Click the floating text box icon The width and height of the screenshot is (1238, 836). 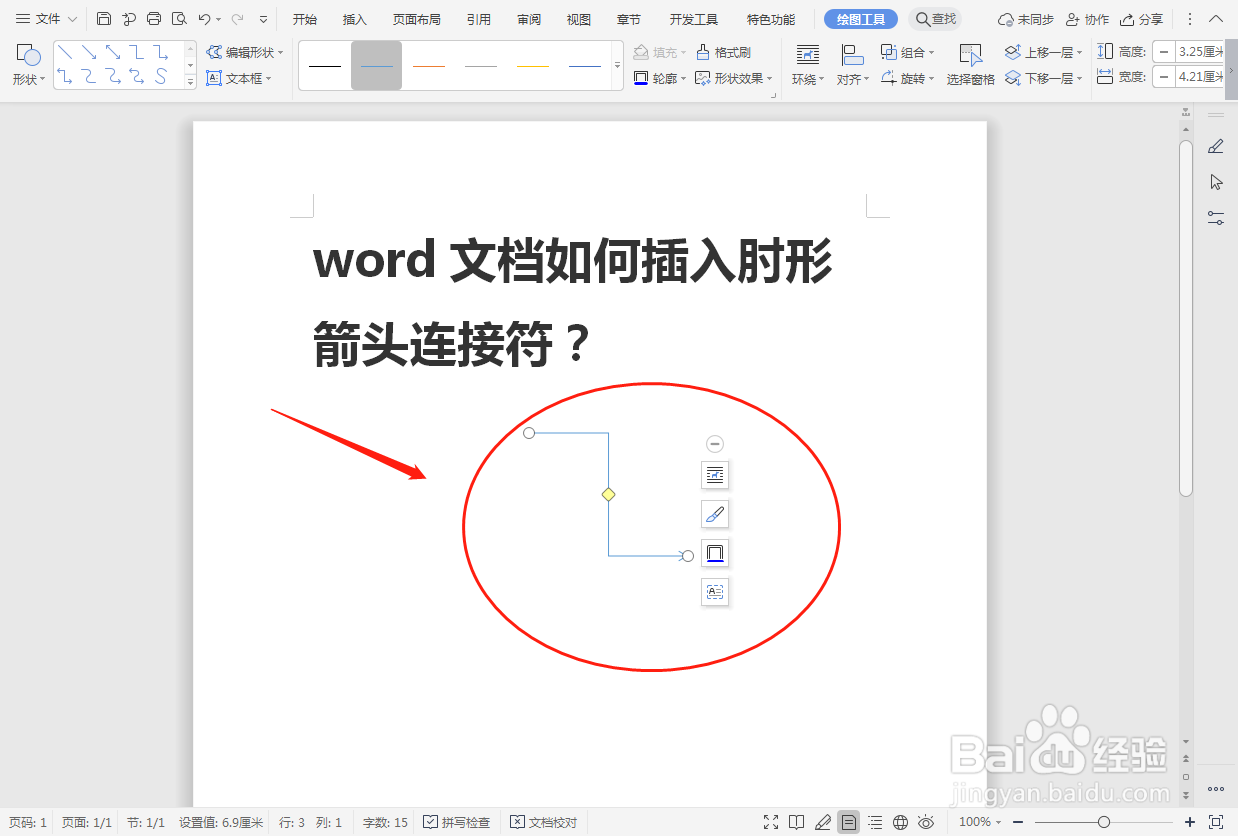[715, 592]
